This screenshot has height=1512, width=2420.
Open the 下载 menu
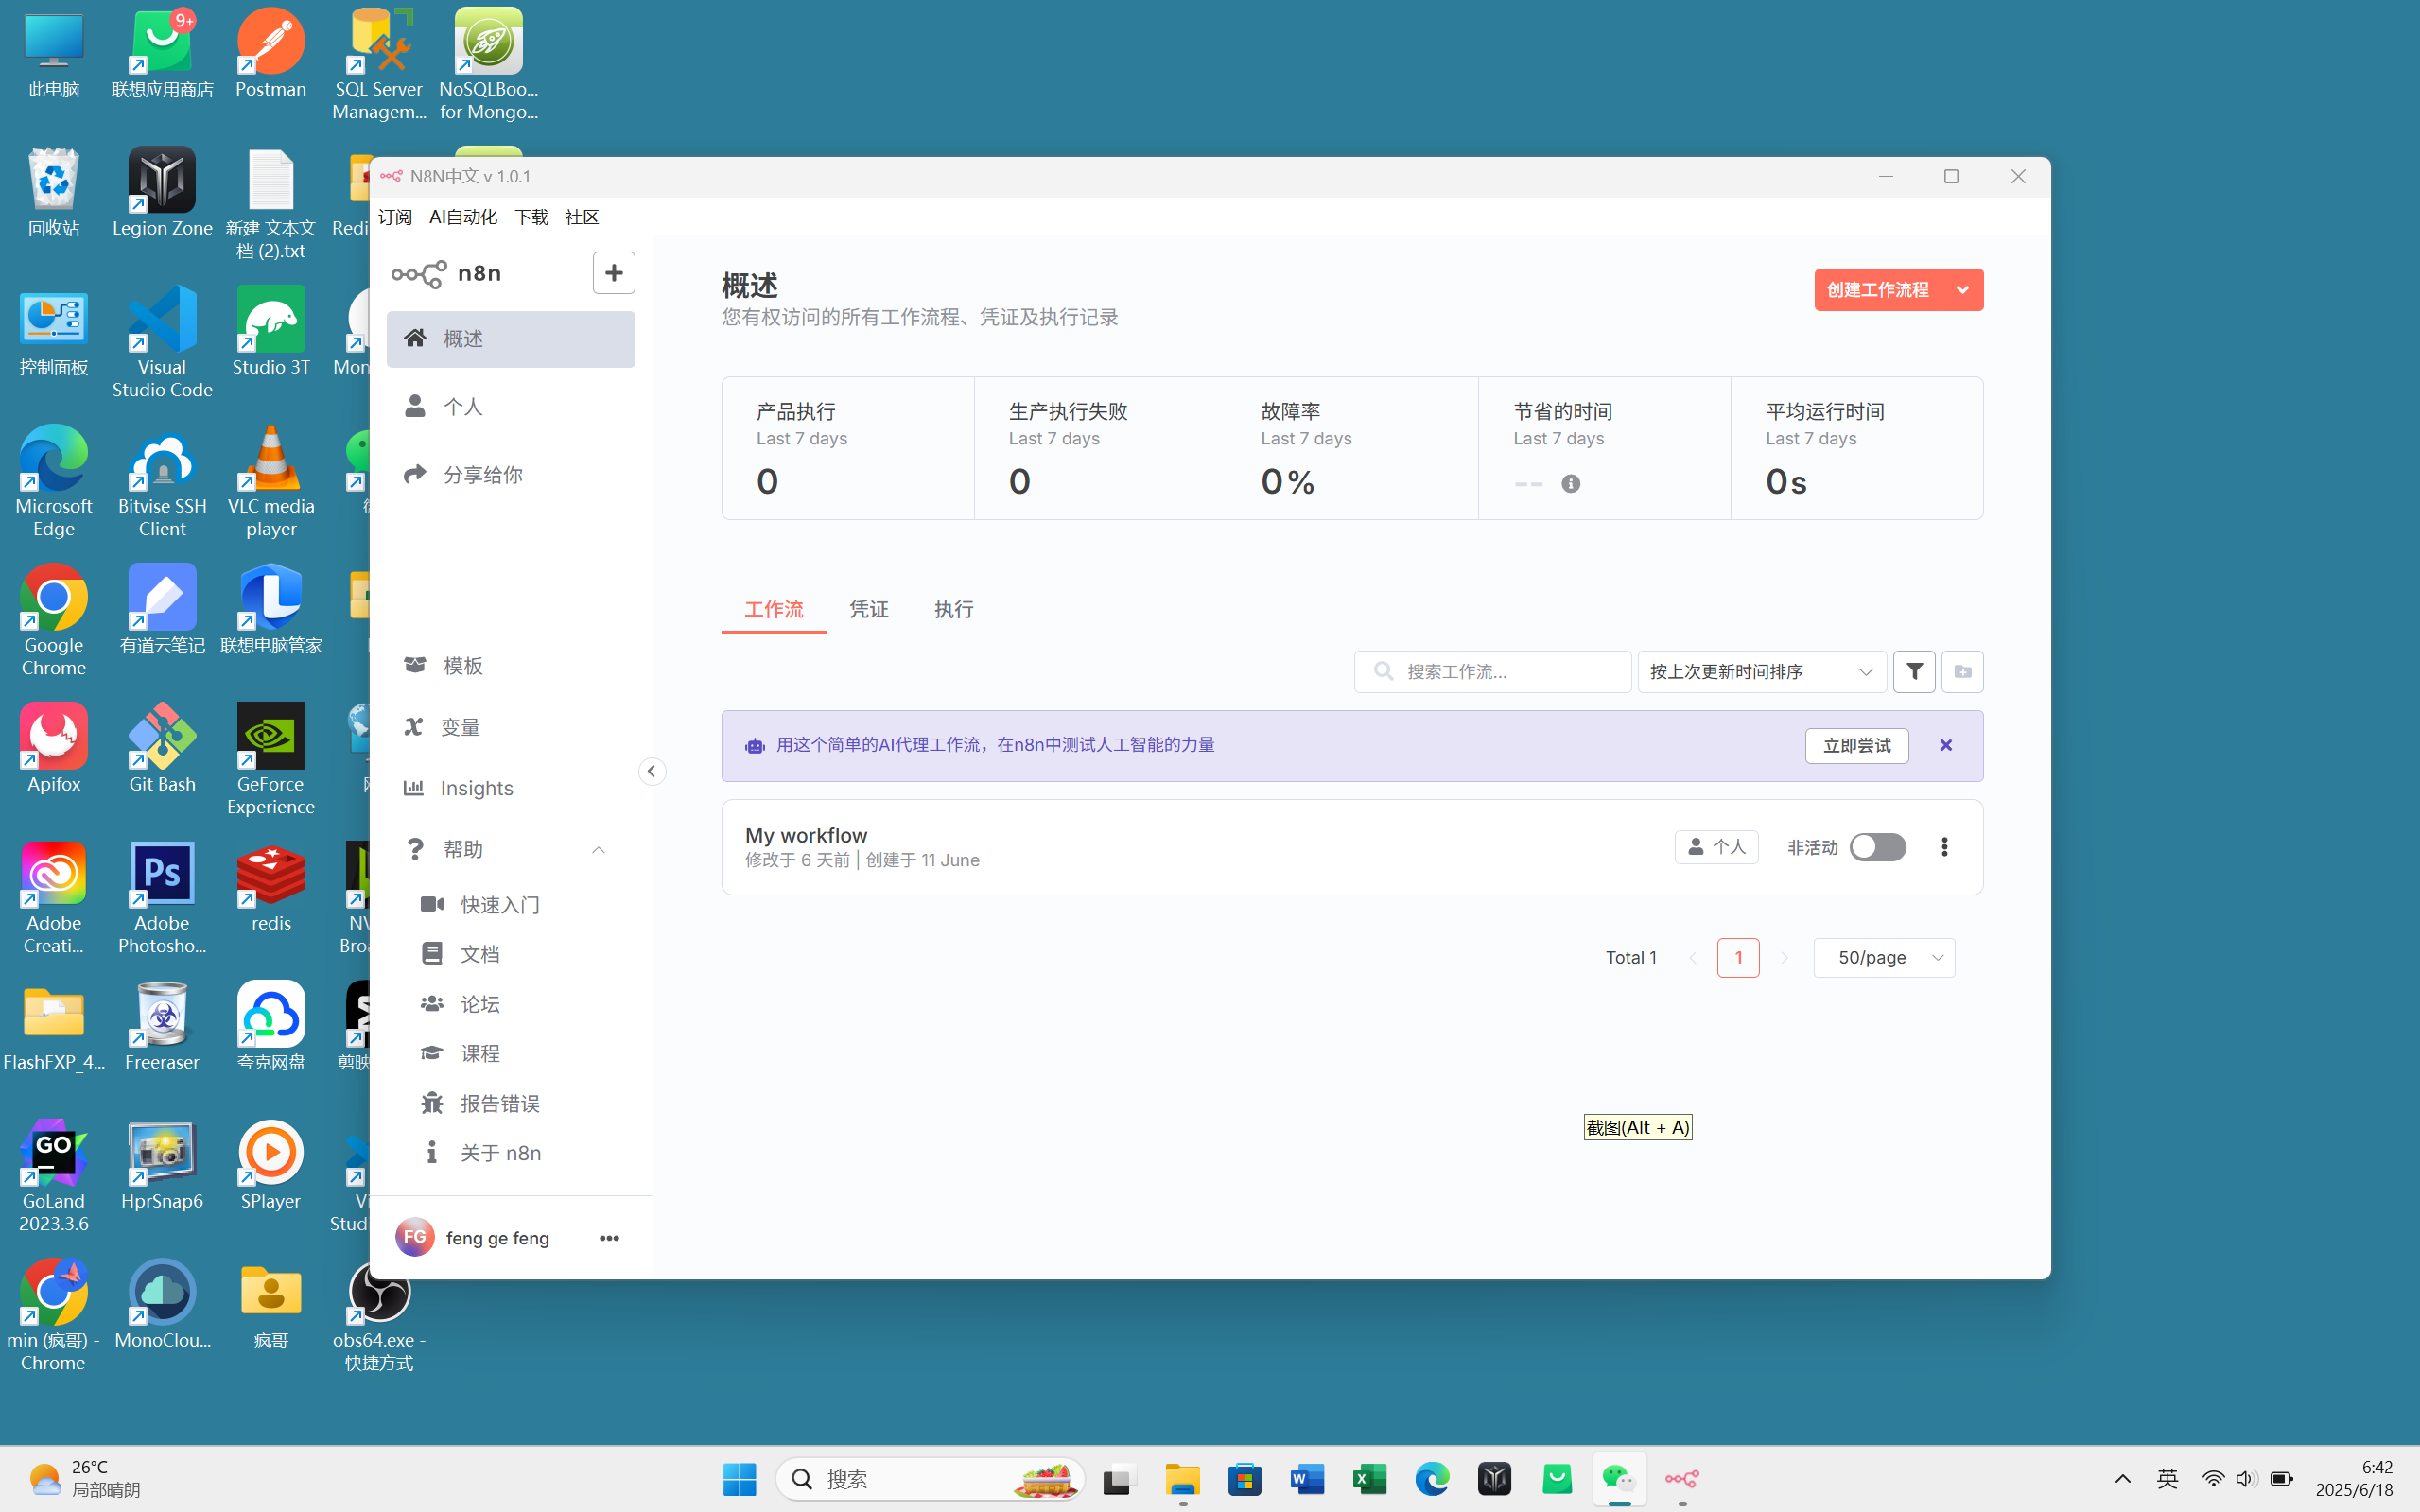531,217
